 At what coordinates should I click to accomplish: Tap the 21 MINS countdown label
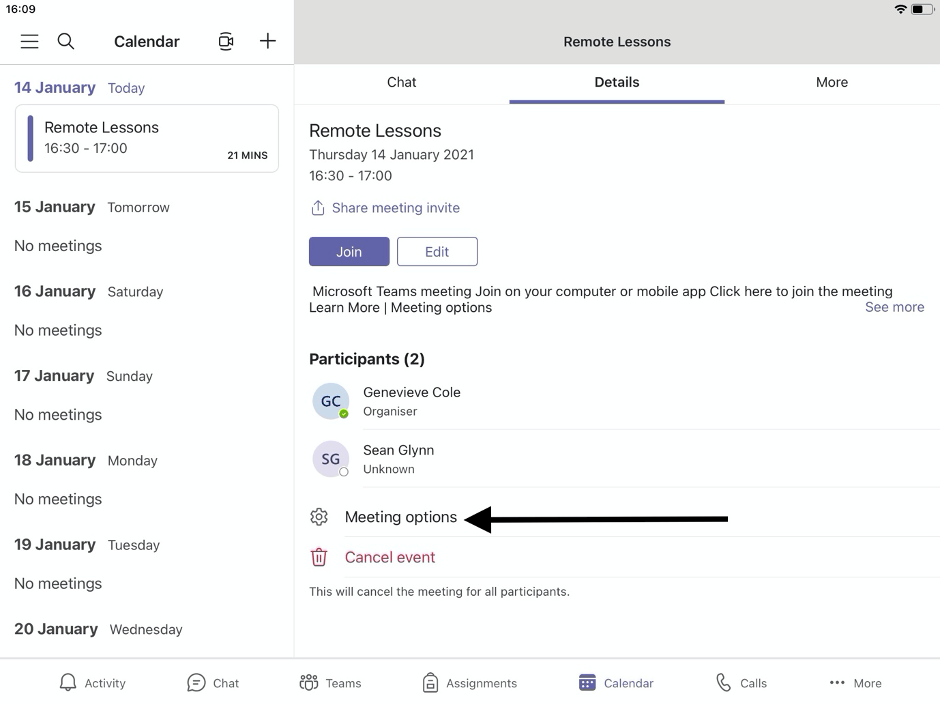pyautogui.click(x=247, y=155)
